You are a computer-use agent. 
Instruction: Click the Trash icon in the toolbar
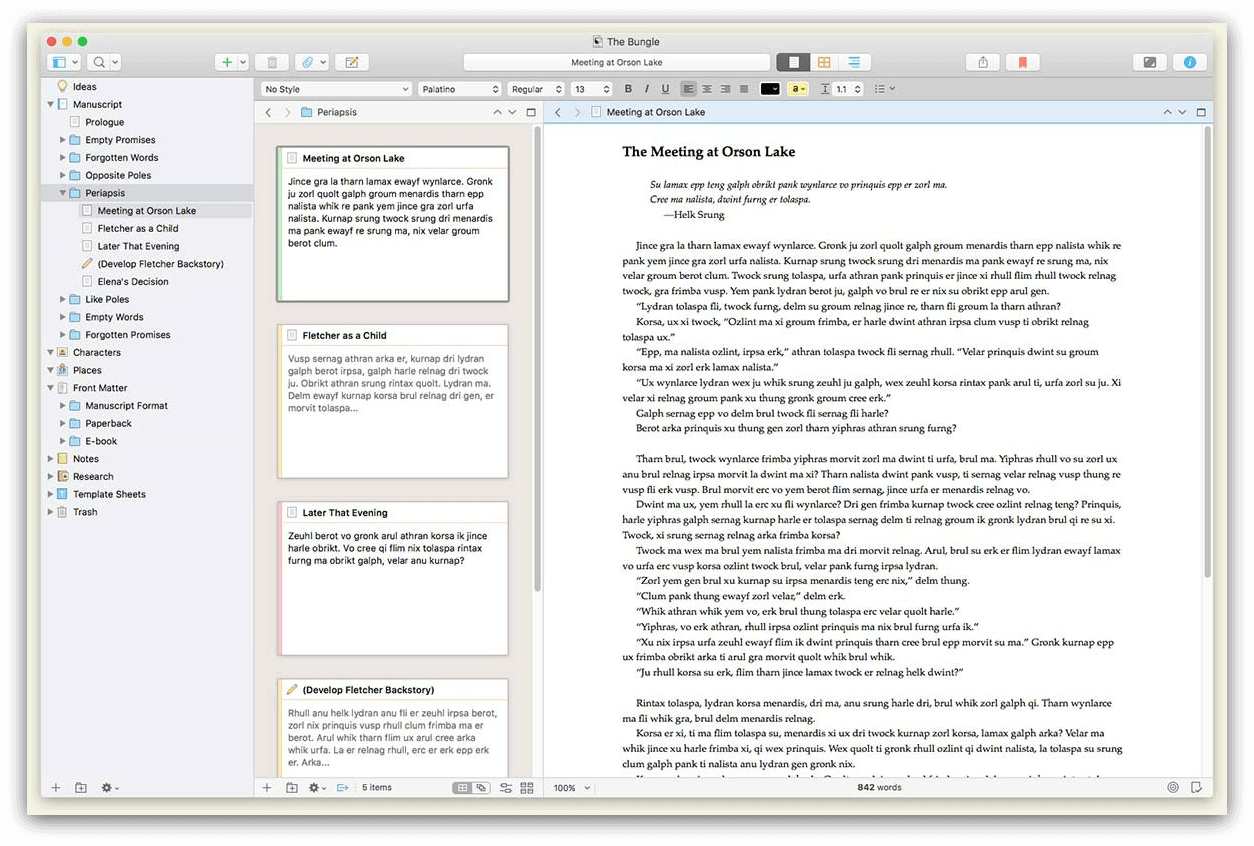[271, 61]
